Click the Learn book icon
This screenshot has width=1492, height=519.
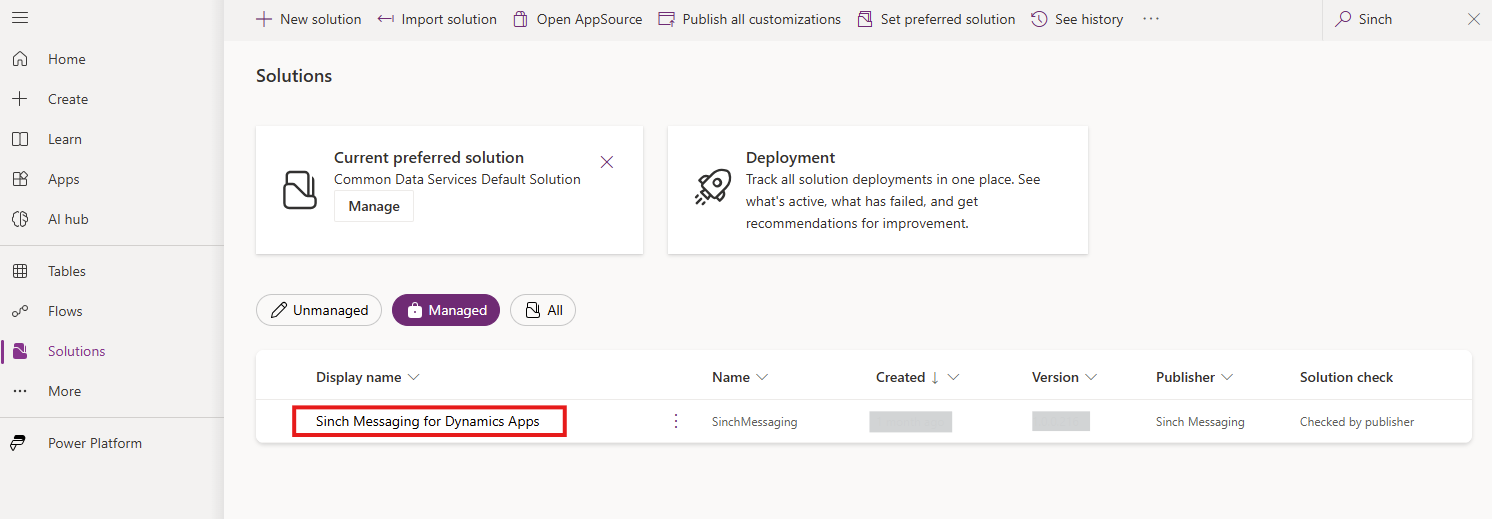[x=20, y=139]
